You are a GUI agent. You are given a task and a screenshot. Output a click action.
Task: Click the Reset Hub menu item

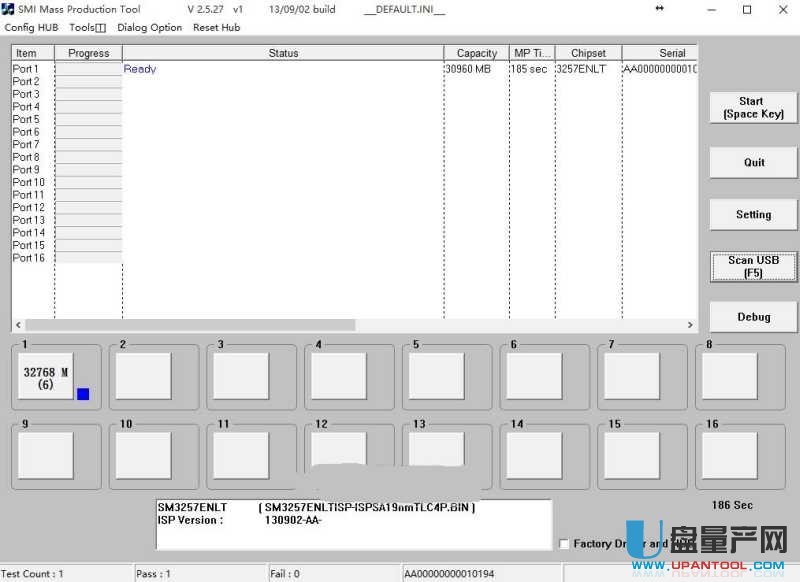point(216,27)
